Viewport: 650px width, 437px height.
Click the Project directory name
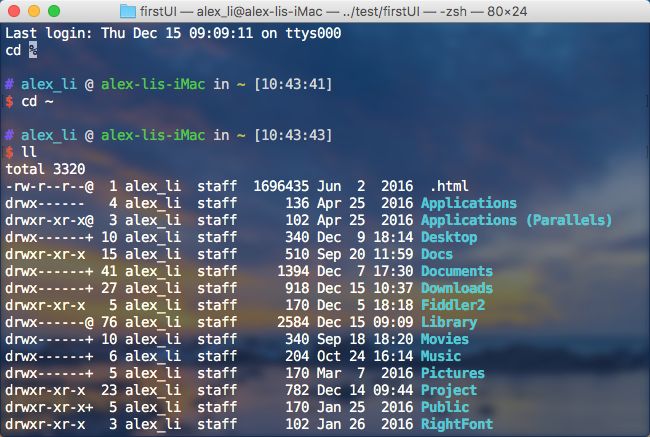coord(449,390)
